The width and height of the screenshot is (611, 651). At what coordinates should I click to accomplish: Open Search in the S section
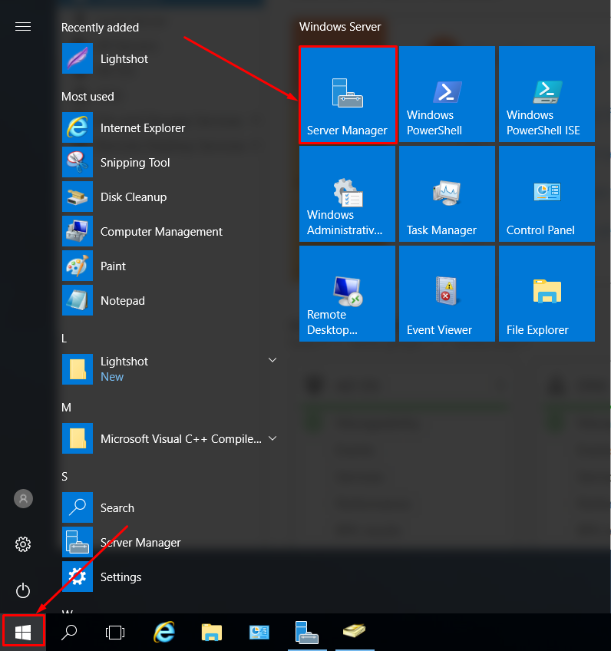click(x=169, y=507)
